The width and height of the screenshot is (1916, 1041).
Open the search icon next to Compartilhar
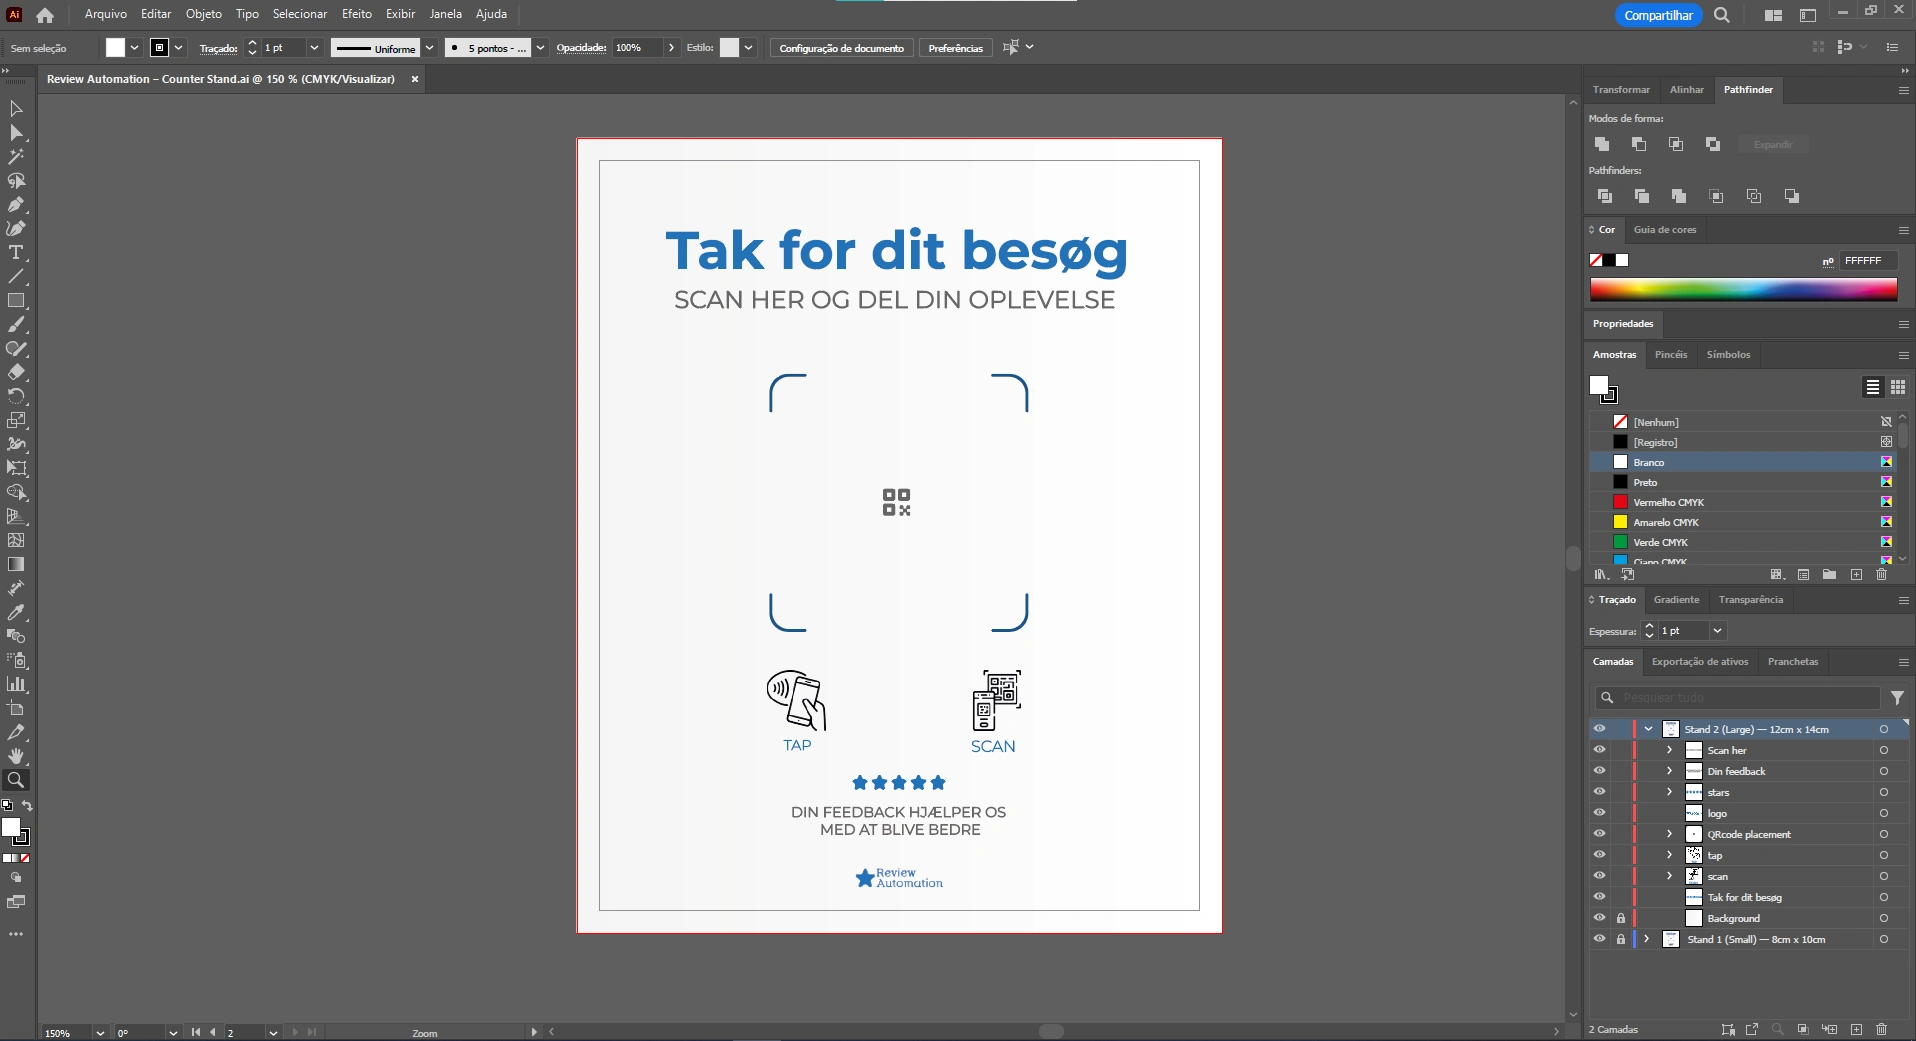pos(1721,15)
